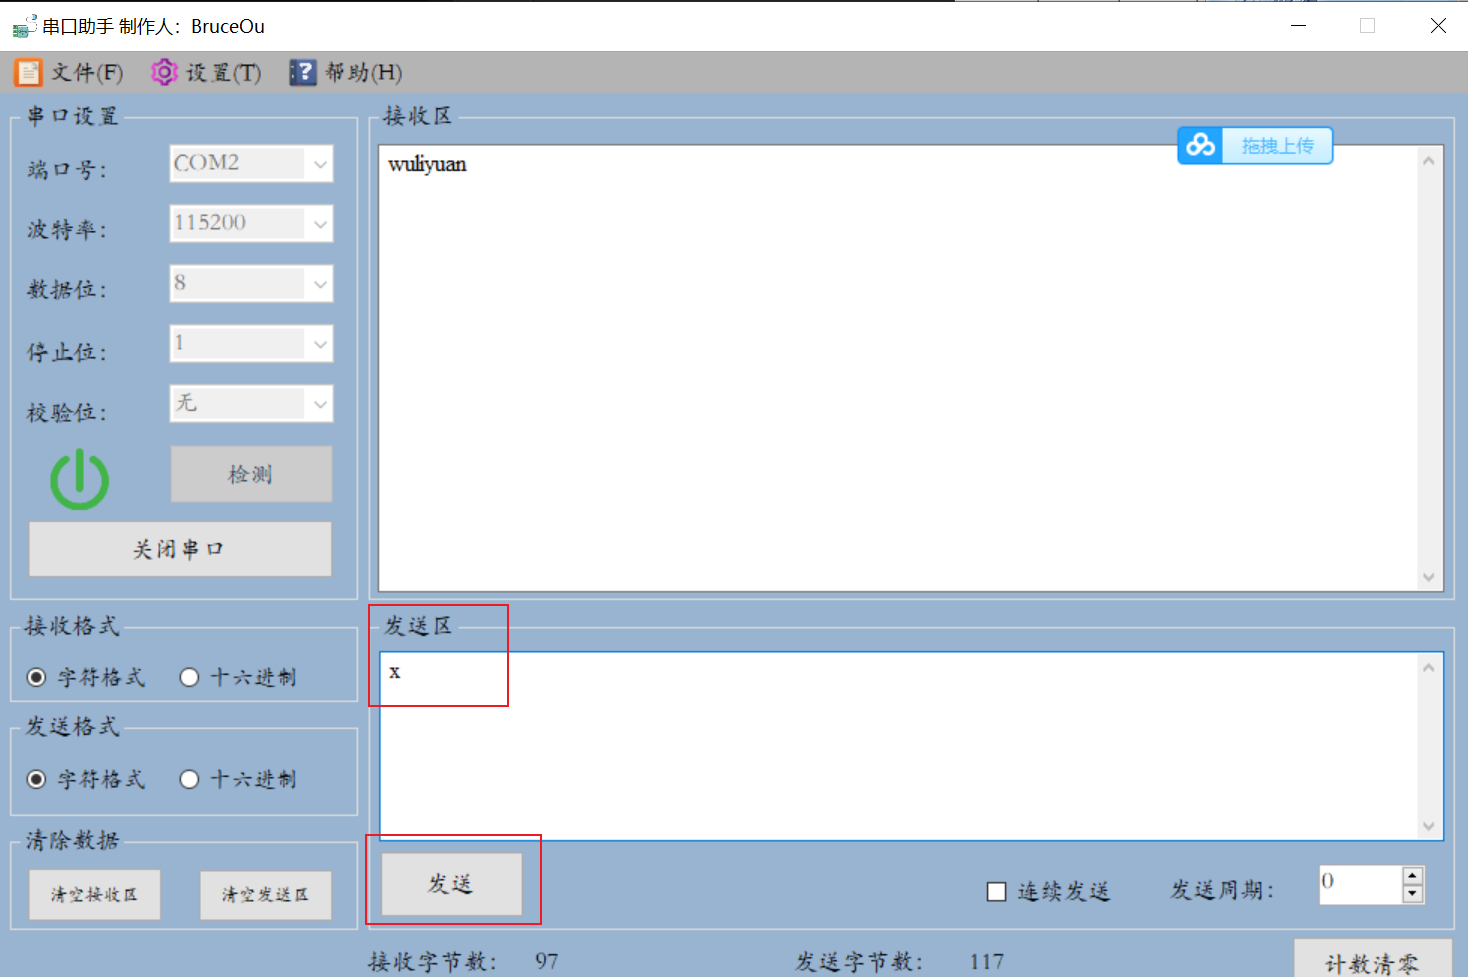1468x977 pixels.
Task: Click the help question mark icon
Action: (303, 72)
